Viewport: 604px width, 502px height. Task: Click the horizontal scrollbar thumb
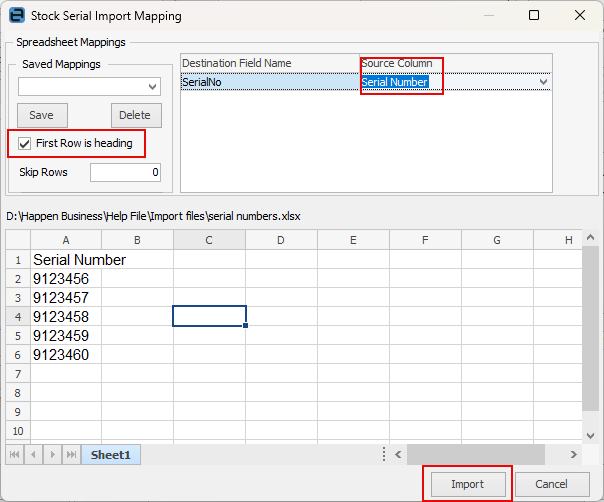(x=476, y=455)
